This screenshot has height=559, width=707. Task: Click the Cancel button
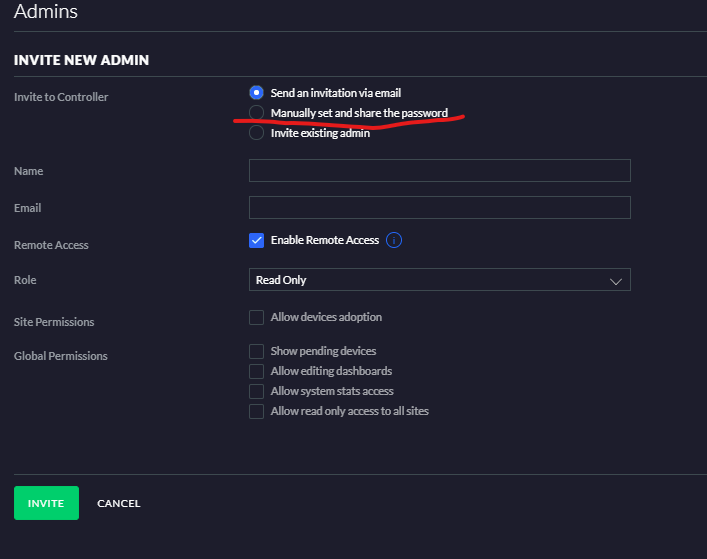(x=118, y=504)
